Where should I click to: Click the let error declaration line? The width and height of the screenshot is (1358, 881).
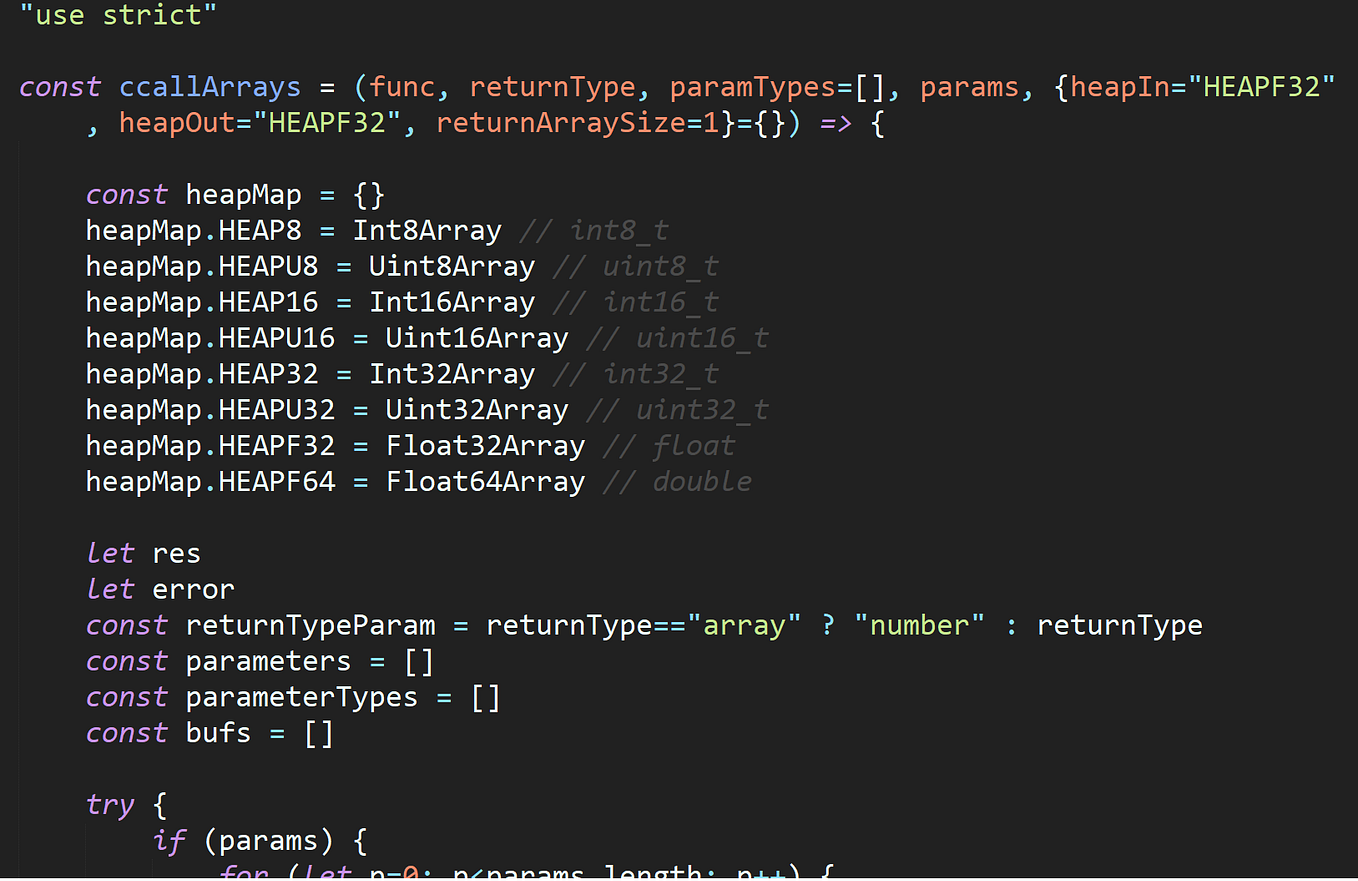[x=160, y=588]
